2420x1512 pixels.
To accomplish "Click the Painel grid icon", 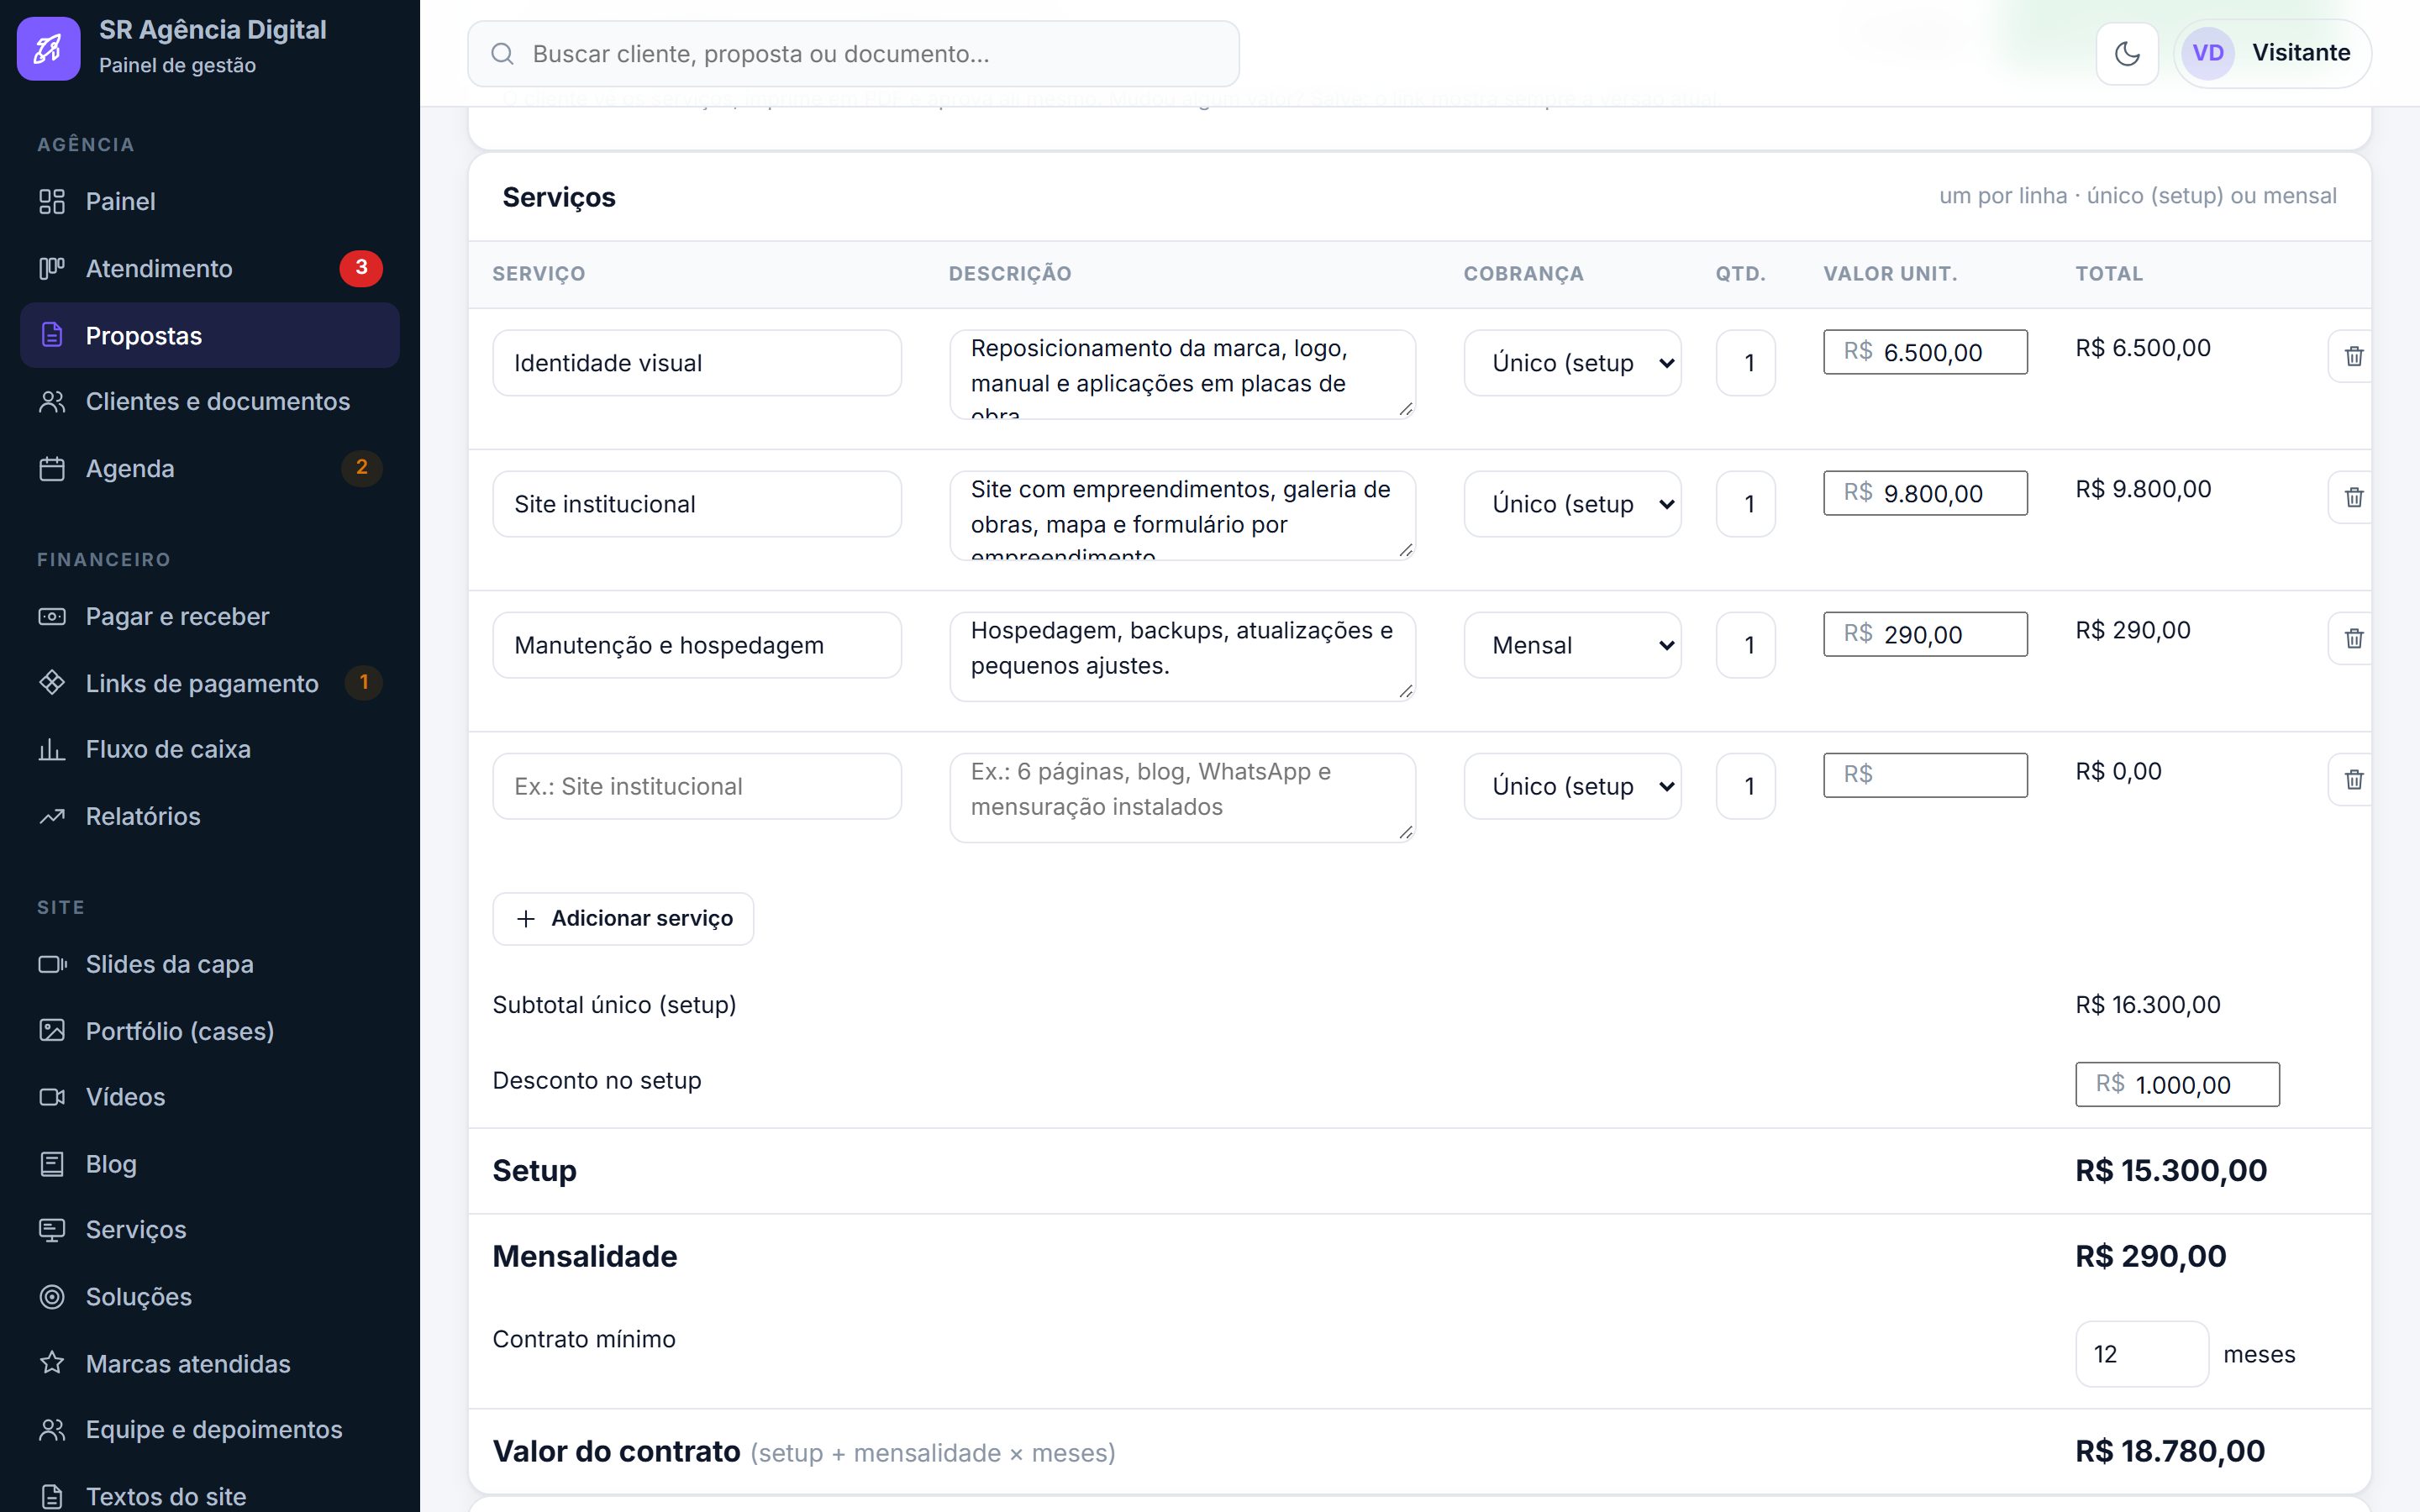I will 52,202.
